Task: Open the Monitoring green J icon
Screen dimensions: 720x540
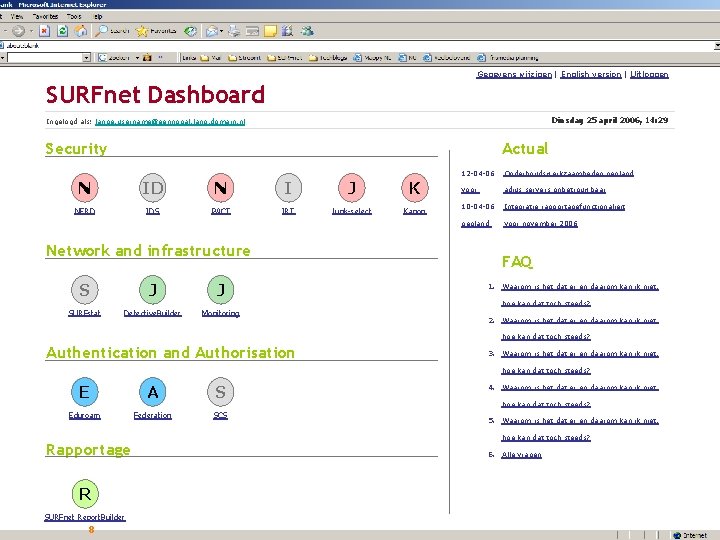Action: pos(220,290)
